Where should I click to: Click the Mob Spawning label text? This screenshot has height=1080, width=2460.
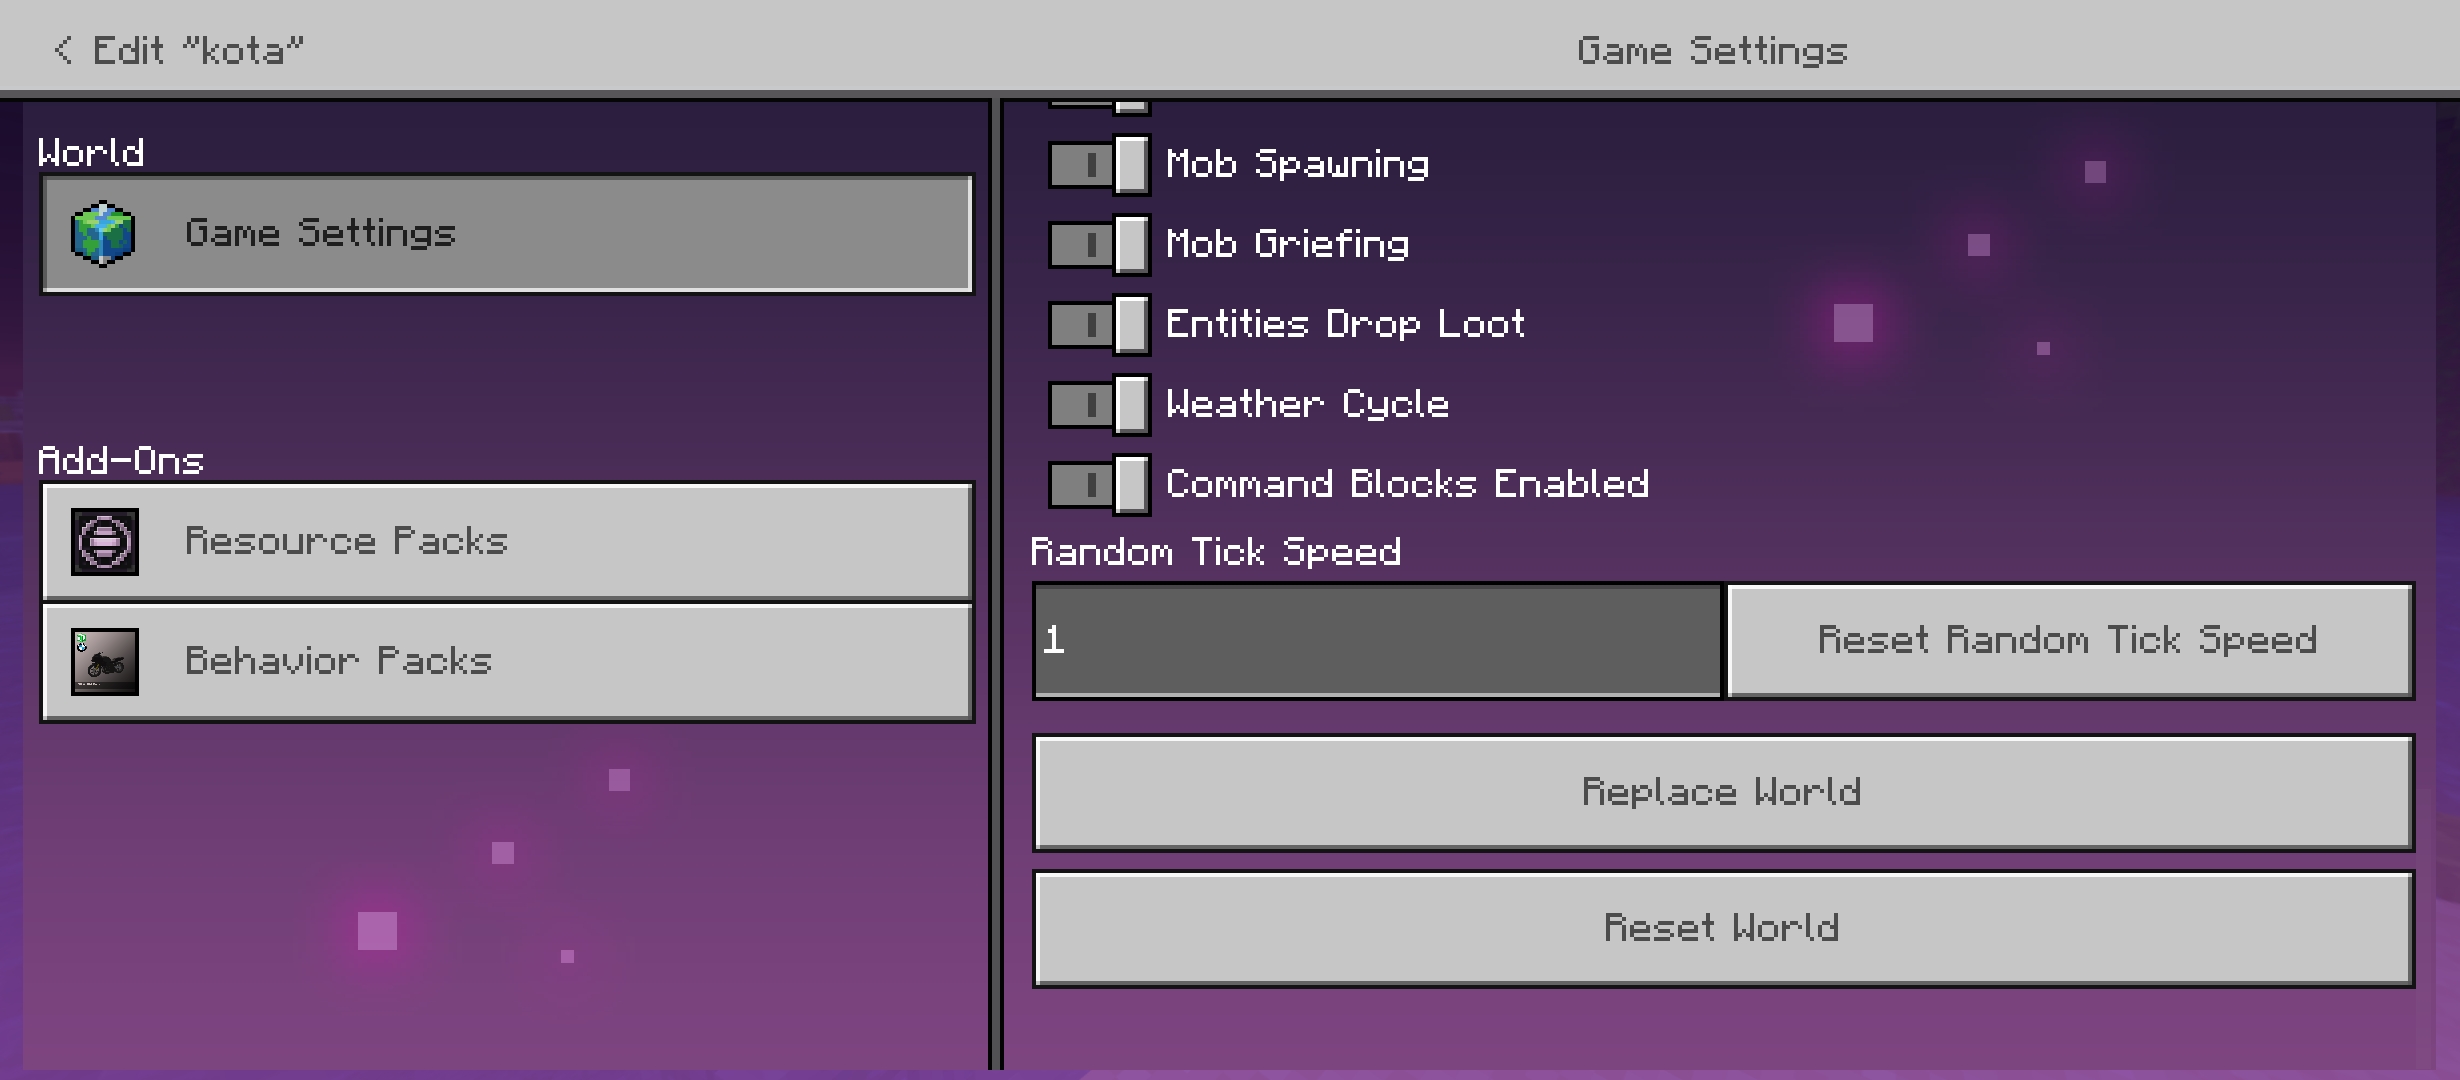(1297, 165)
